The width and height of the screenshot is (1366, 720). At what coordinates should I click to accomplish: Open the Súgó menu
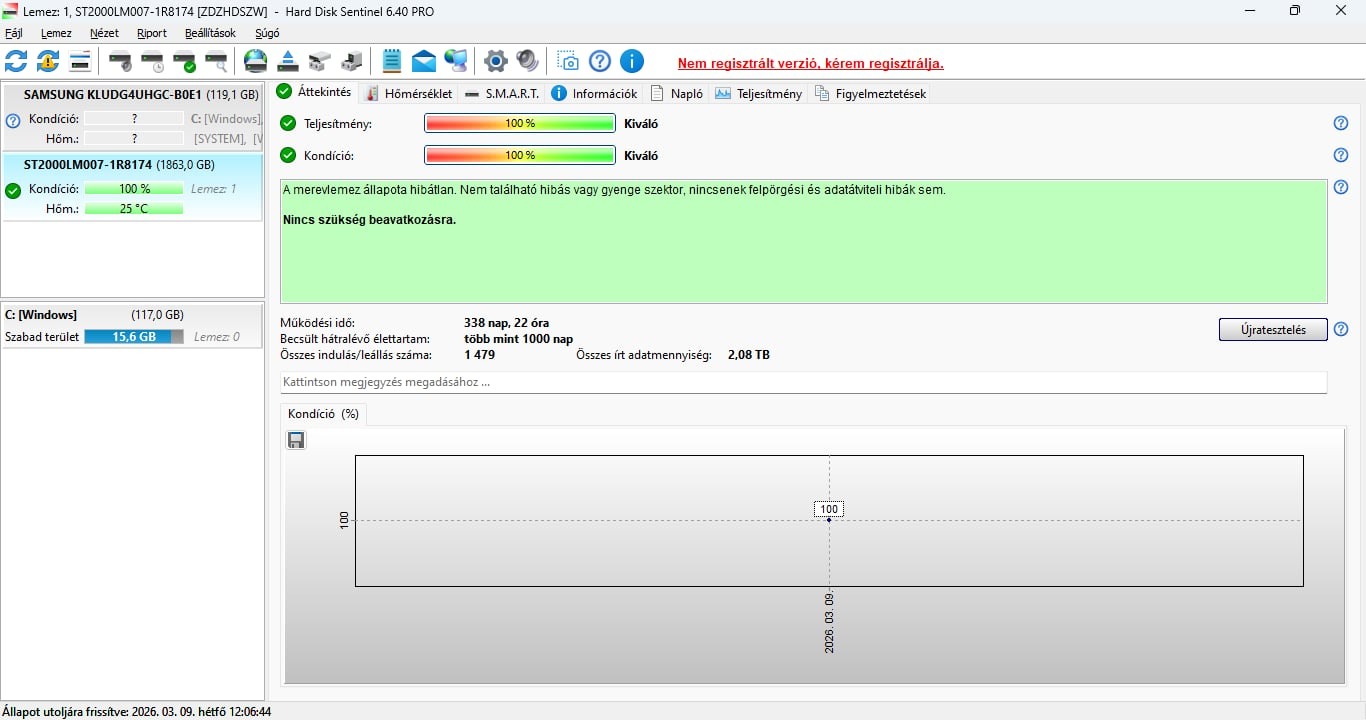pyautogui.click(x=267, y=33)
